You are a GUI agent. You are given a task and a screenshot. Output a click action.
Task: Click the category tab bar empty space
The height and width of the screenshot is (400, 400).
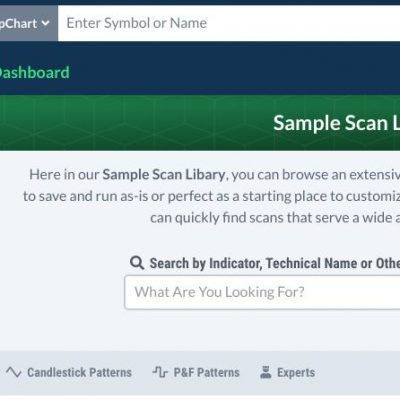358,372
